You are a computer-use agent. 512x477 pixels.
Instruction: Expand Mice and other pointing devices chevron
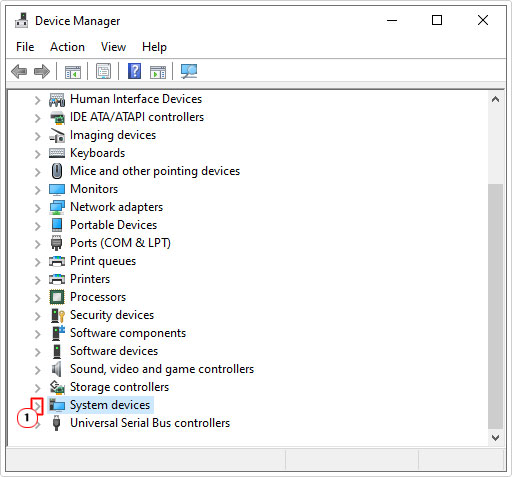(37, 172)
